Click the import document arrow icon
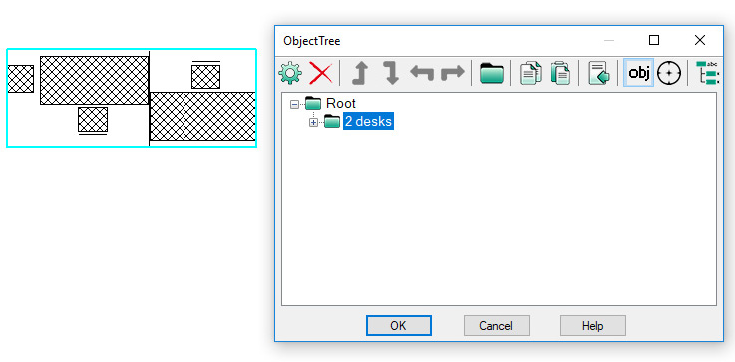Viewport: 735px width, 362px height. 599,73
